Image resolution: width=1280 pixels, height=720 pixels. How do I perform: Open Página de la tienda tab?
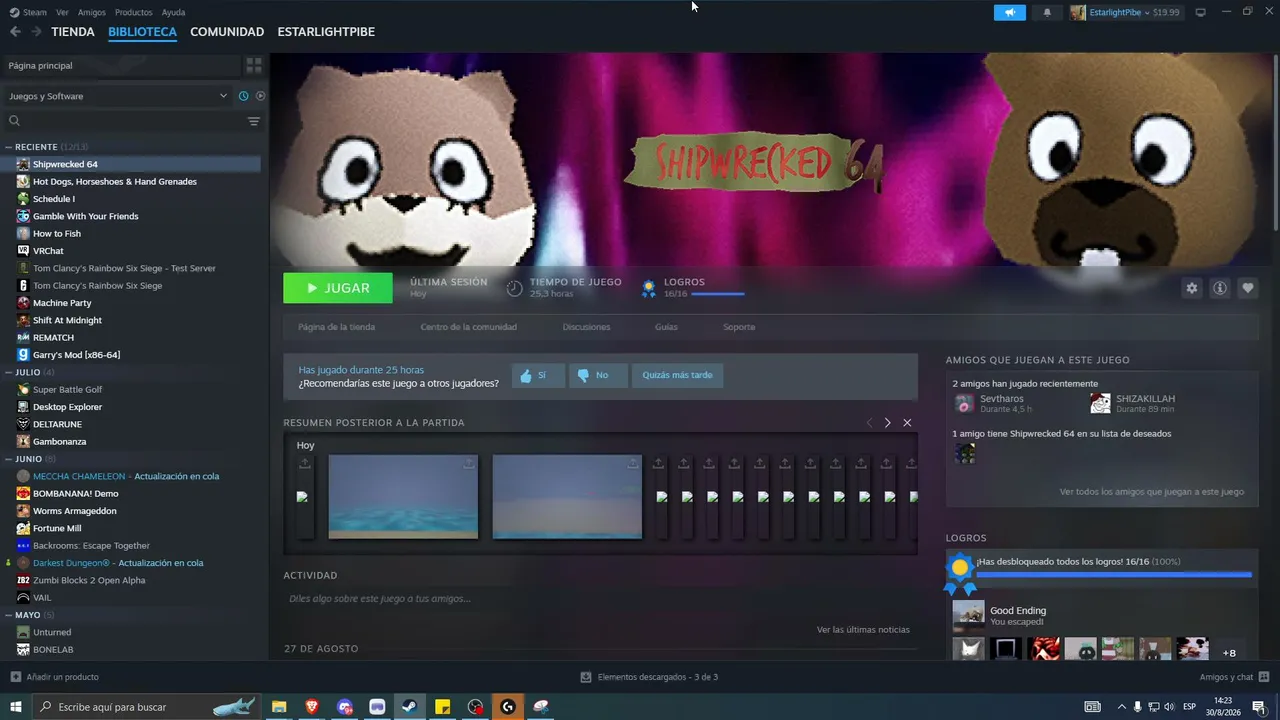coord(336,327)
